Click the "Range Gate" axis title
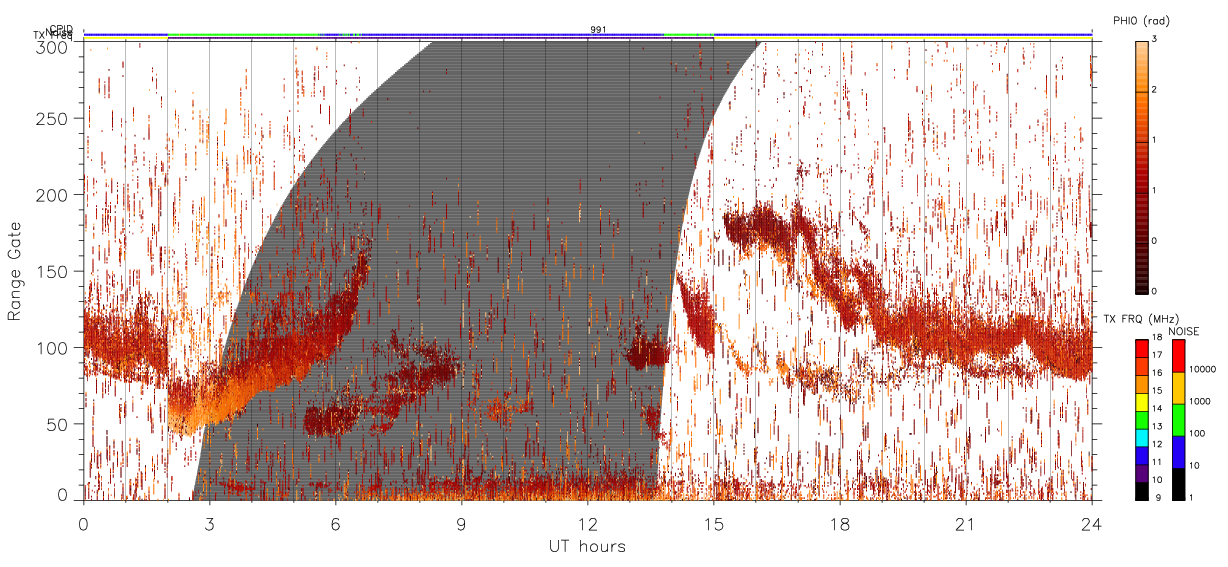 click(15, 271)
